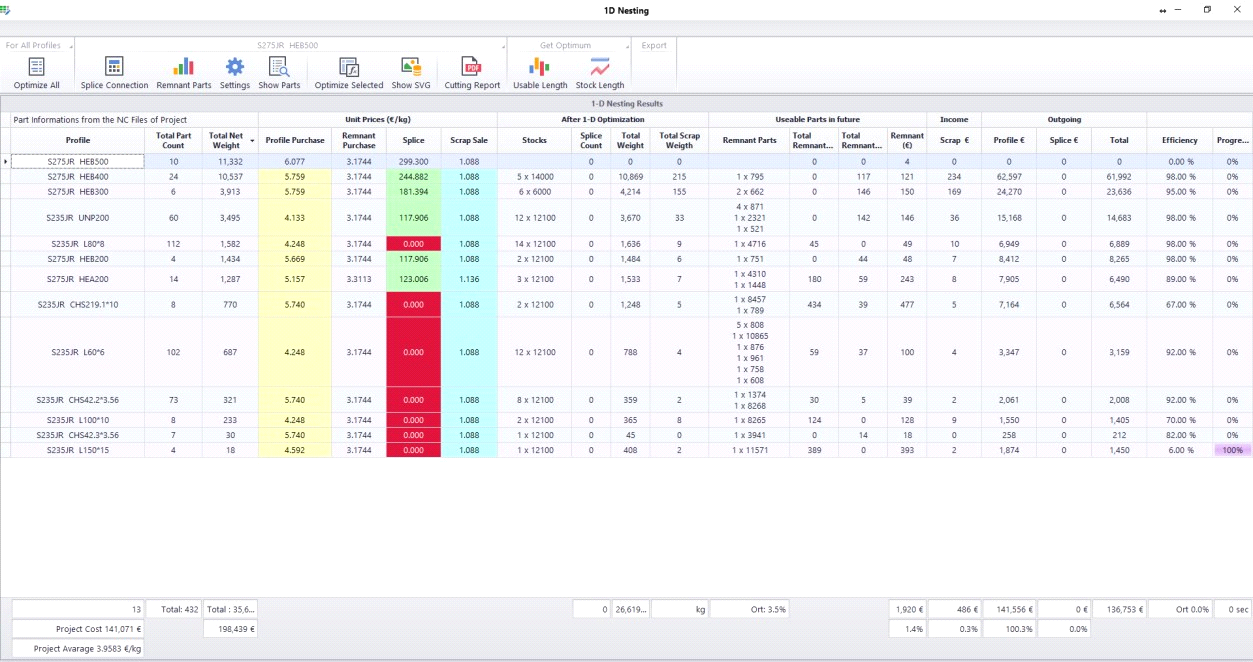Open the Show SVG viewer
The height and width of the screenshot is (662, 1253).
[410, 68]
